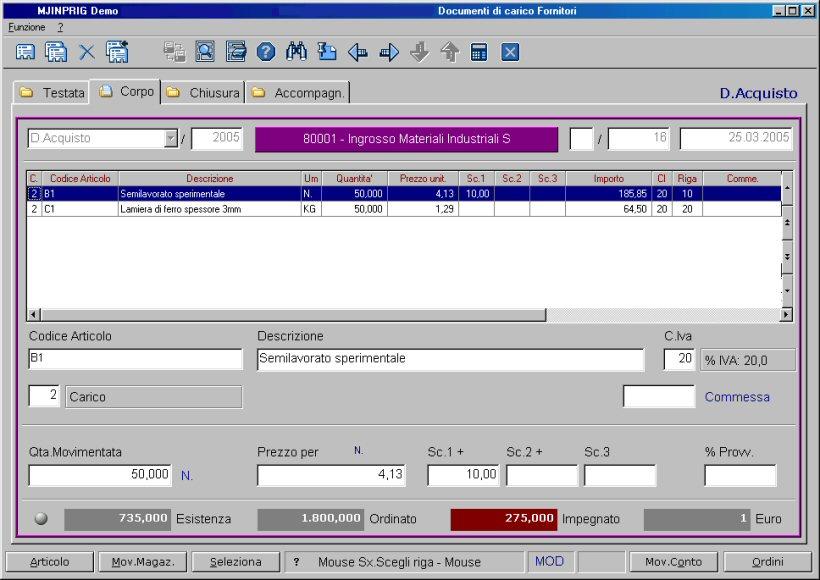Click the pinned note toolbar icon
820x580 pixels.
tap(327, 52)
